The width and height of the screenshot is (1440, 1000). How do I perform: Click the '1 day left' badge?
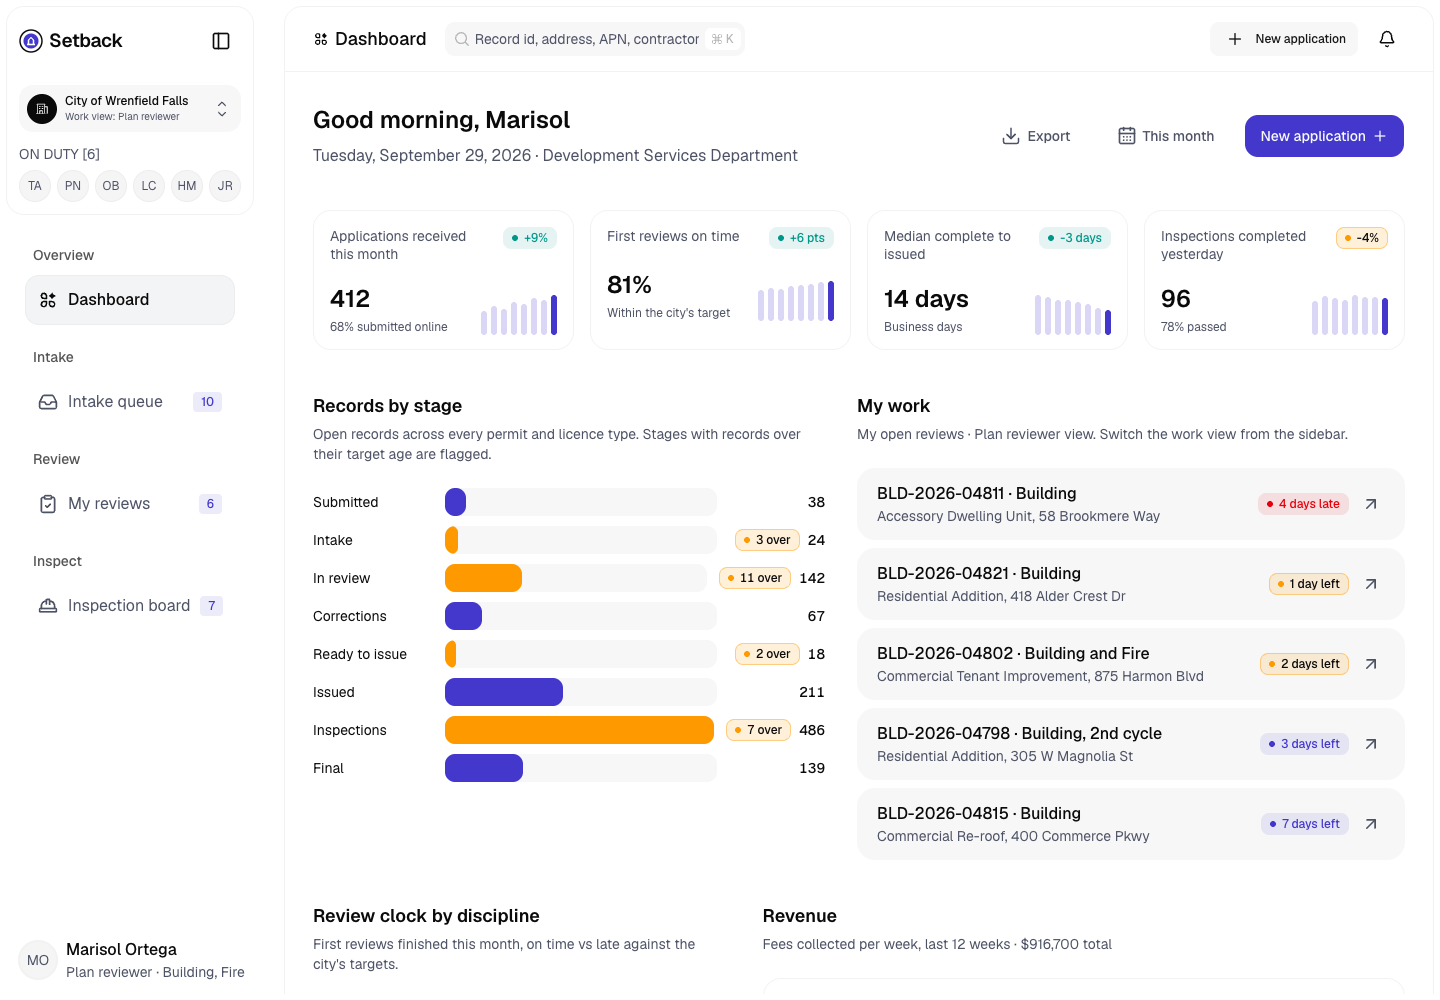[x=1308, y=584]
